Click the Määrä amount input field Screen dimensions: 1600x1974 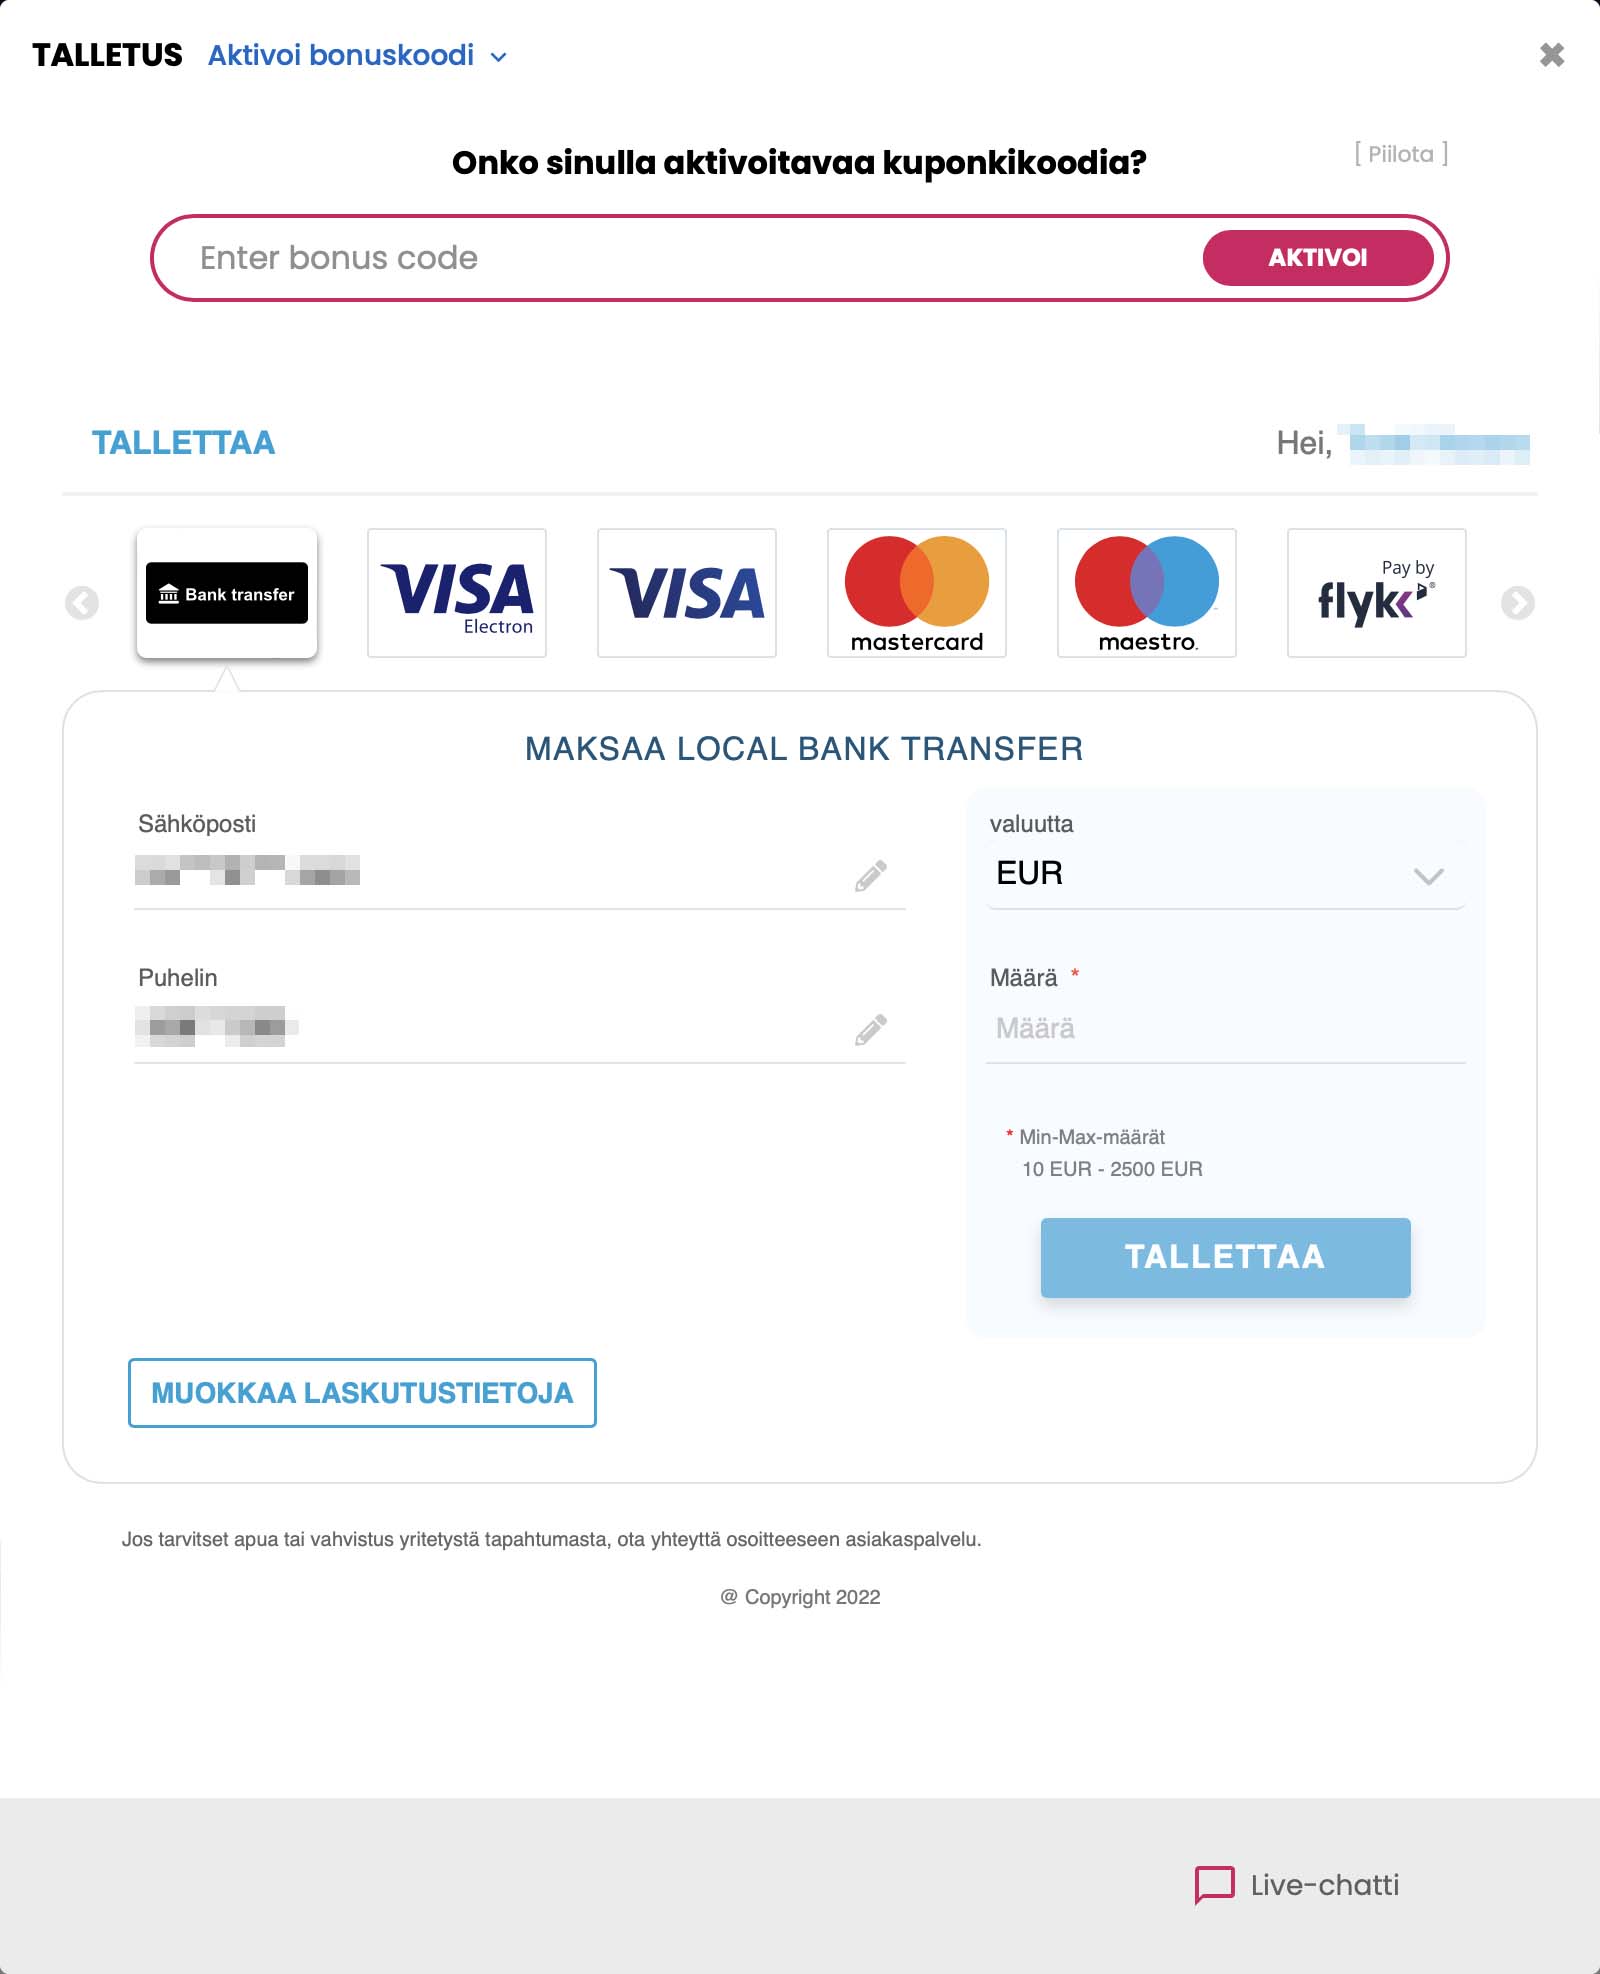coord(1225,1029)
